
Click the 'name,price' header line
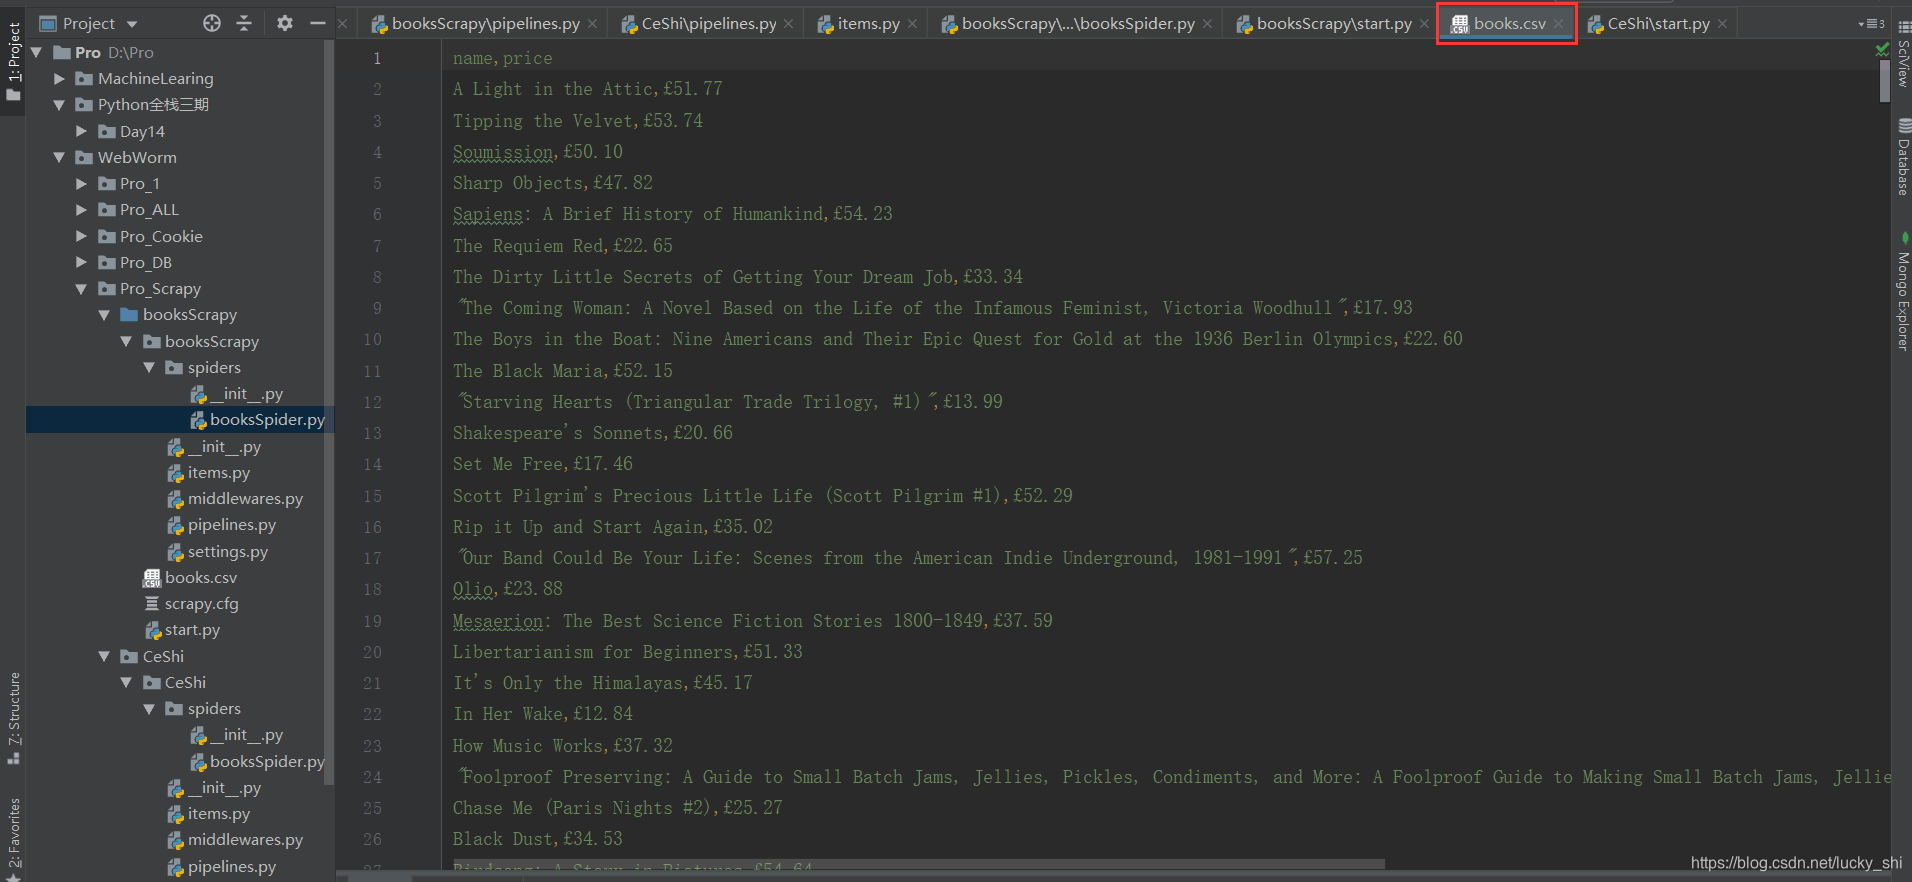(503, 58)
